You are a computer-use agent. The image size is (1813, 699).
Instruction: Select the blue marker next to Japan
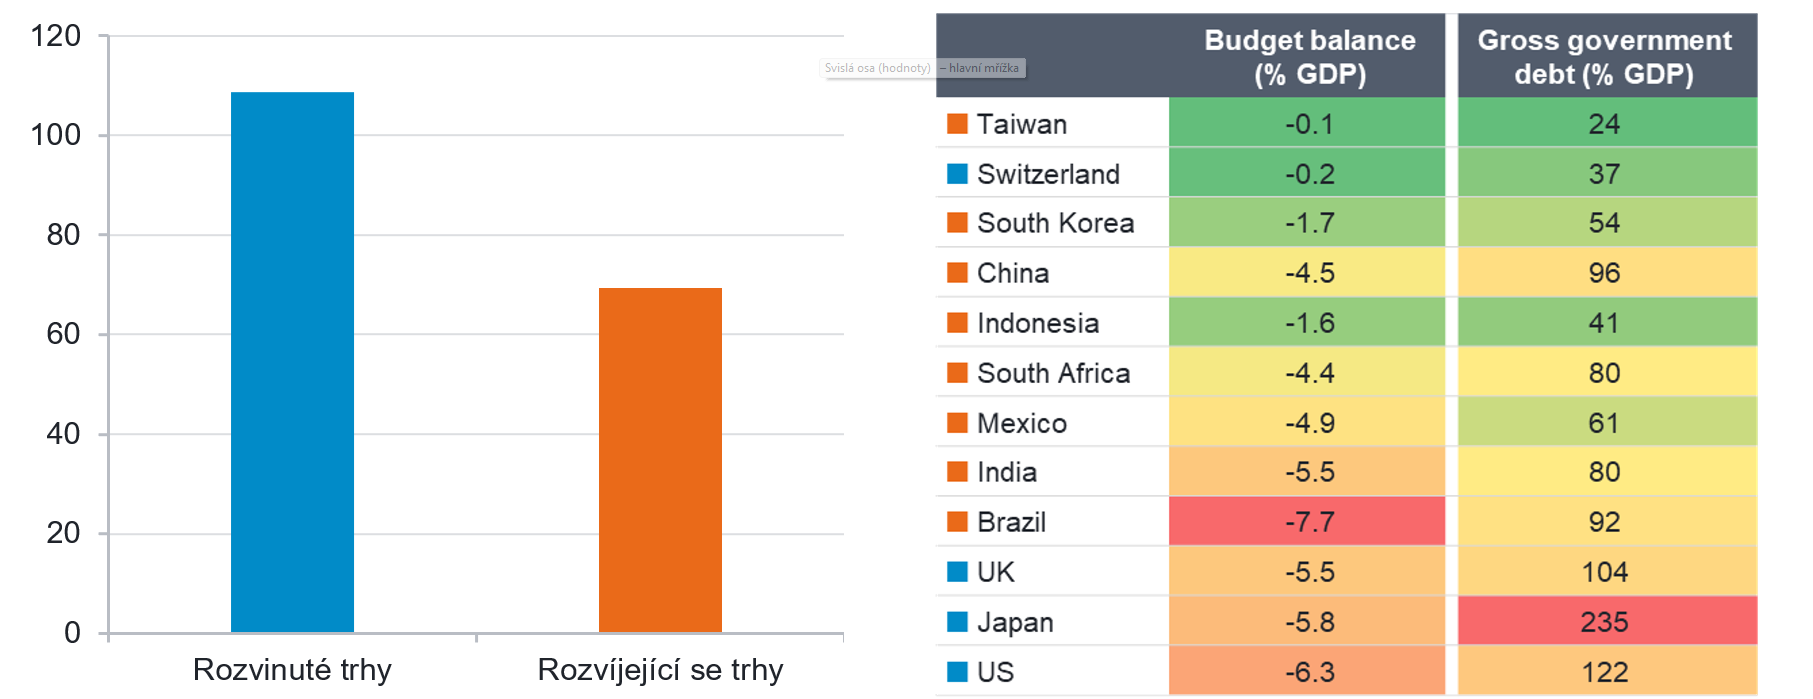click(x=957, y=622)
